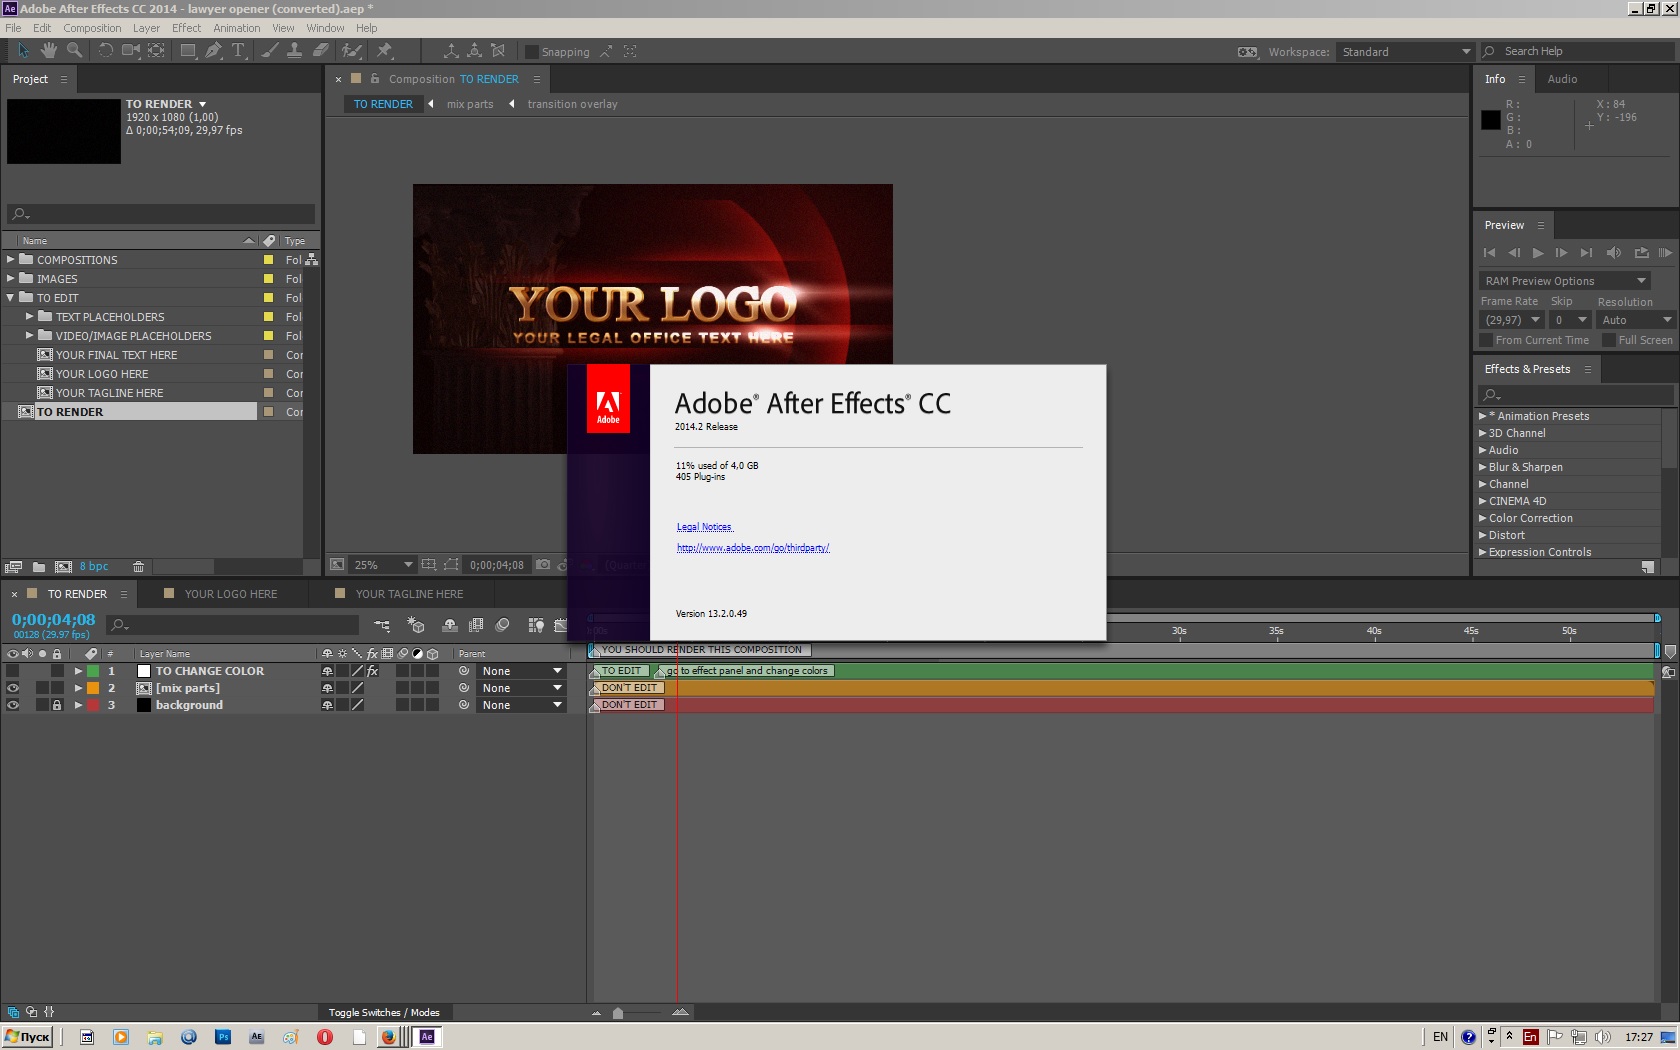Open the Workspace Standard dropdown
The width and height of the screenshot is (1680, 1050).
pyautogui.click(x=1404, y=52)
